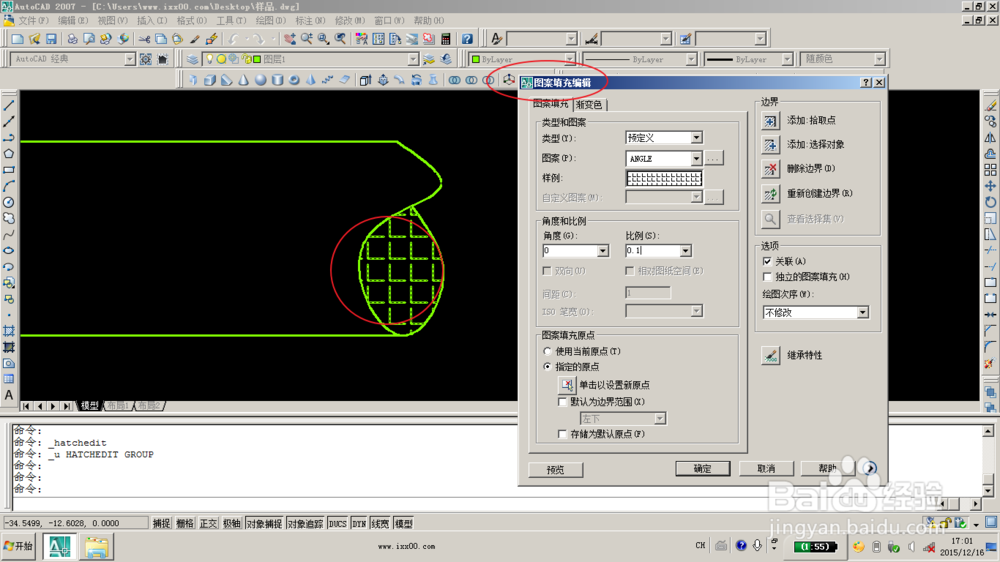This screenshot has height=562, width=1000.
Task: Click the 取消 (Cancel) button
Action: (766, 468)
